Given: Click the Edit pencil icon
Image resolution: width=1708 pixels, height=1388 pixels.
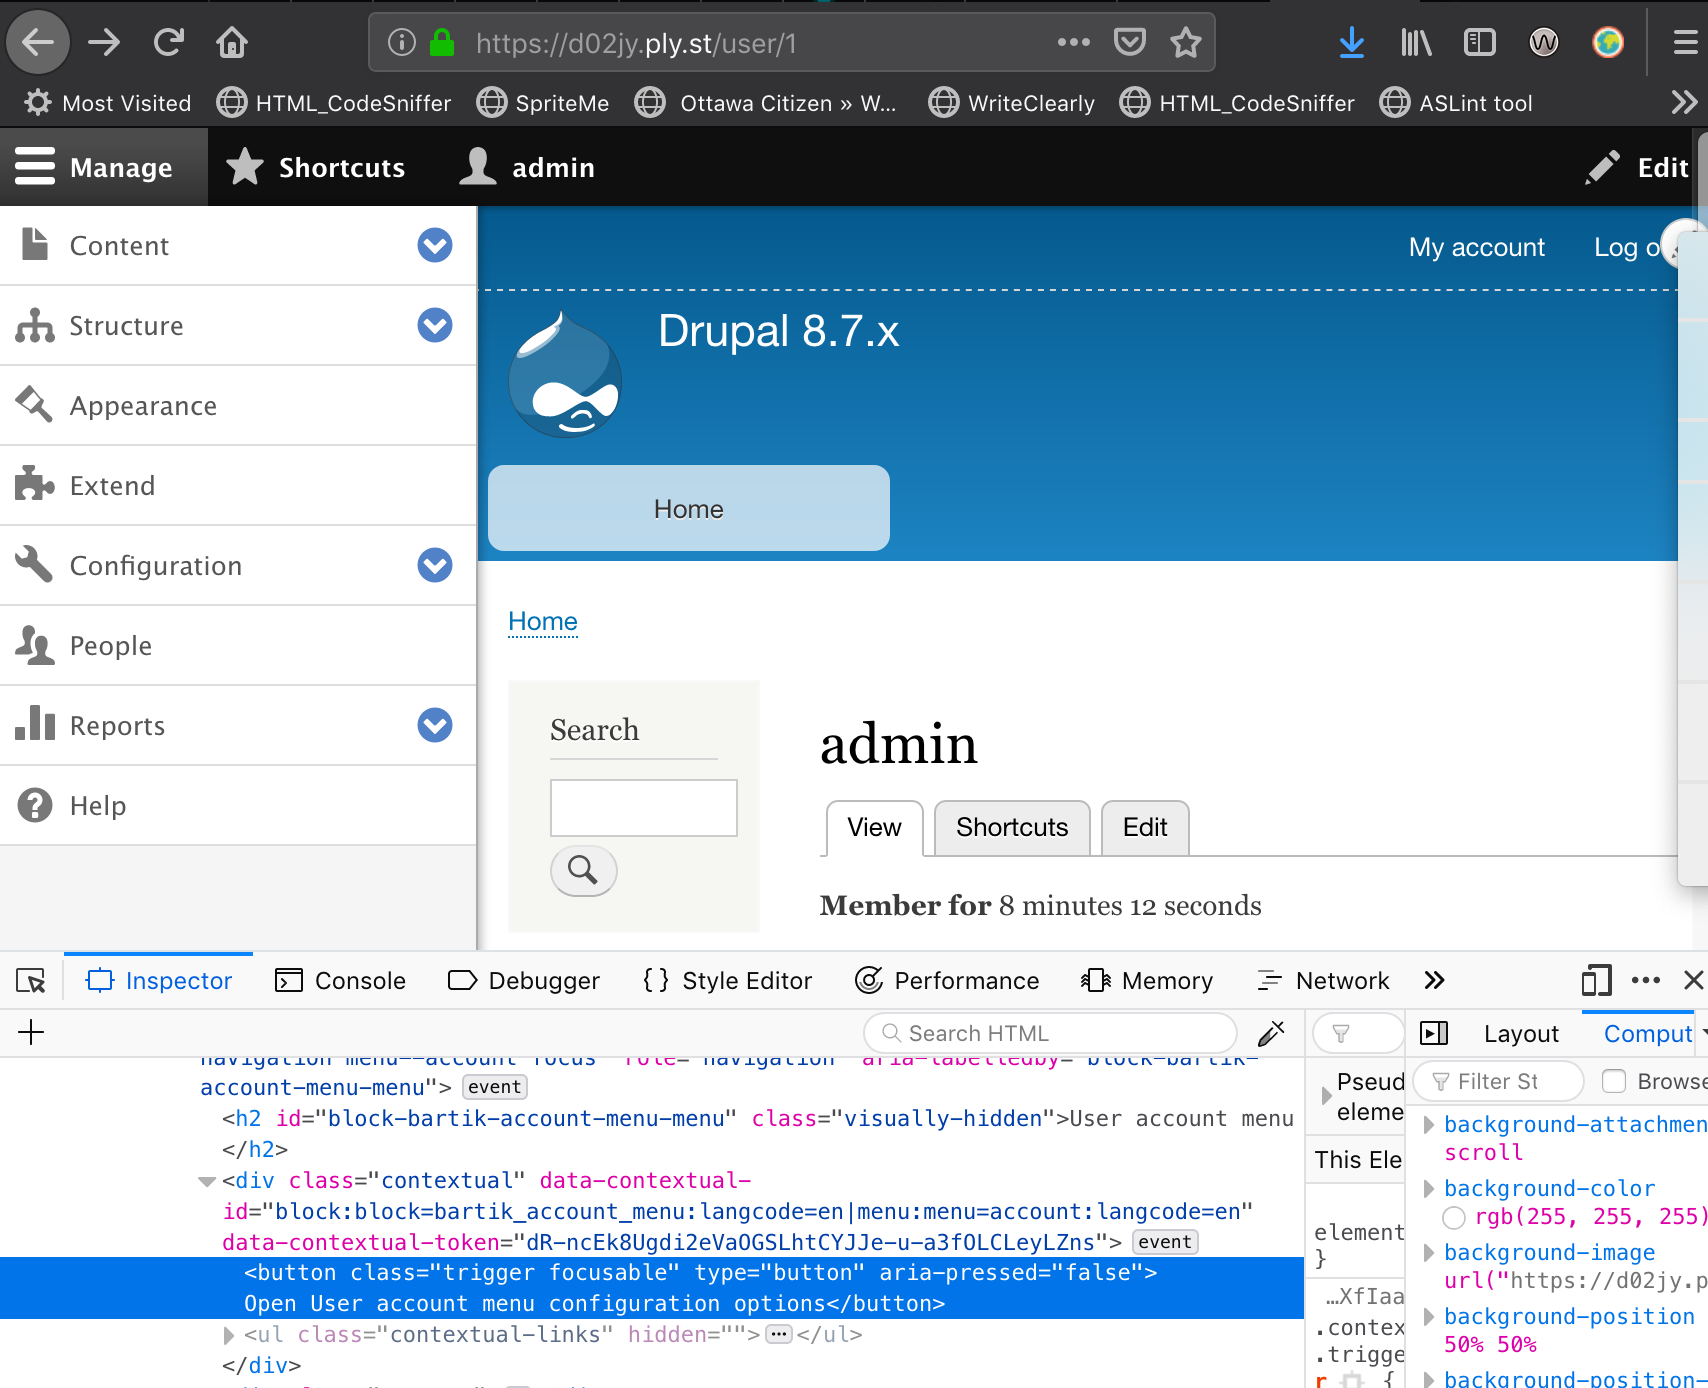Looking at the screenshot, I should point(1604,166).
